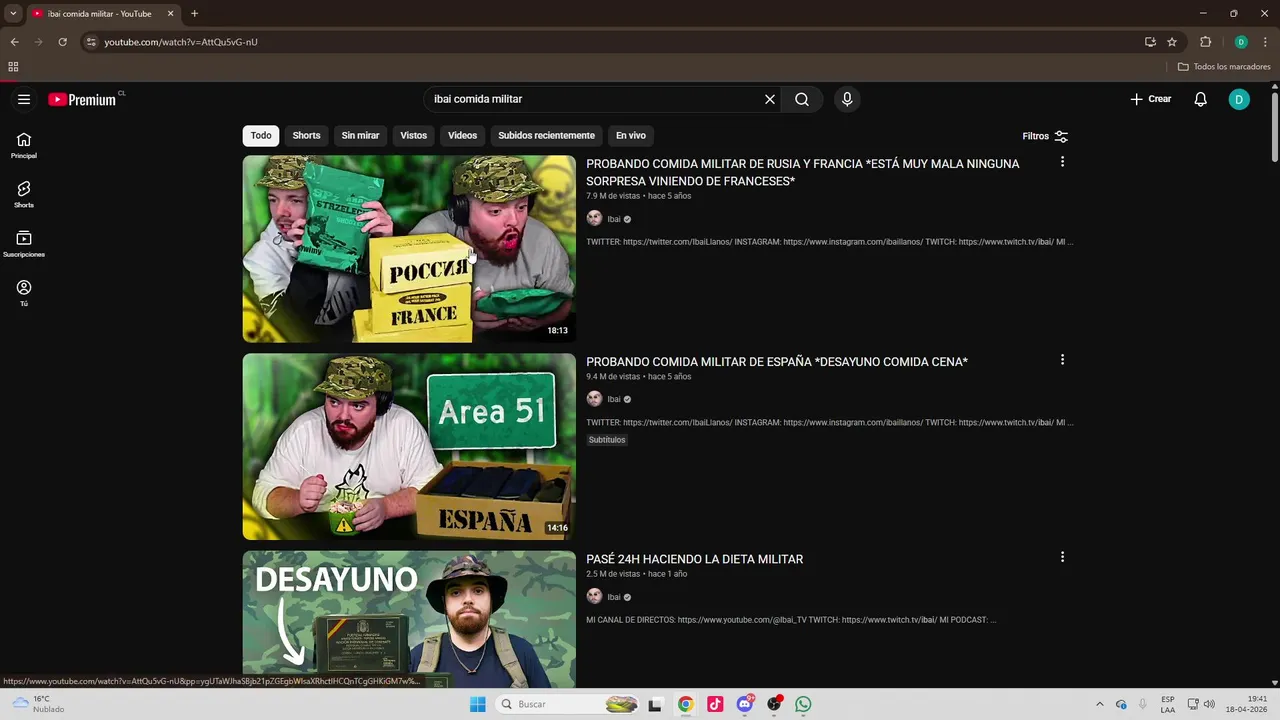Click Ibai channel avatar under España video
1280x720 pixels.
(594, 399)
